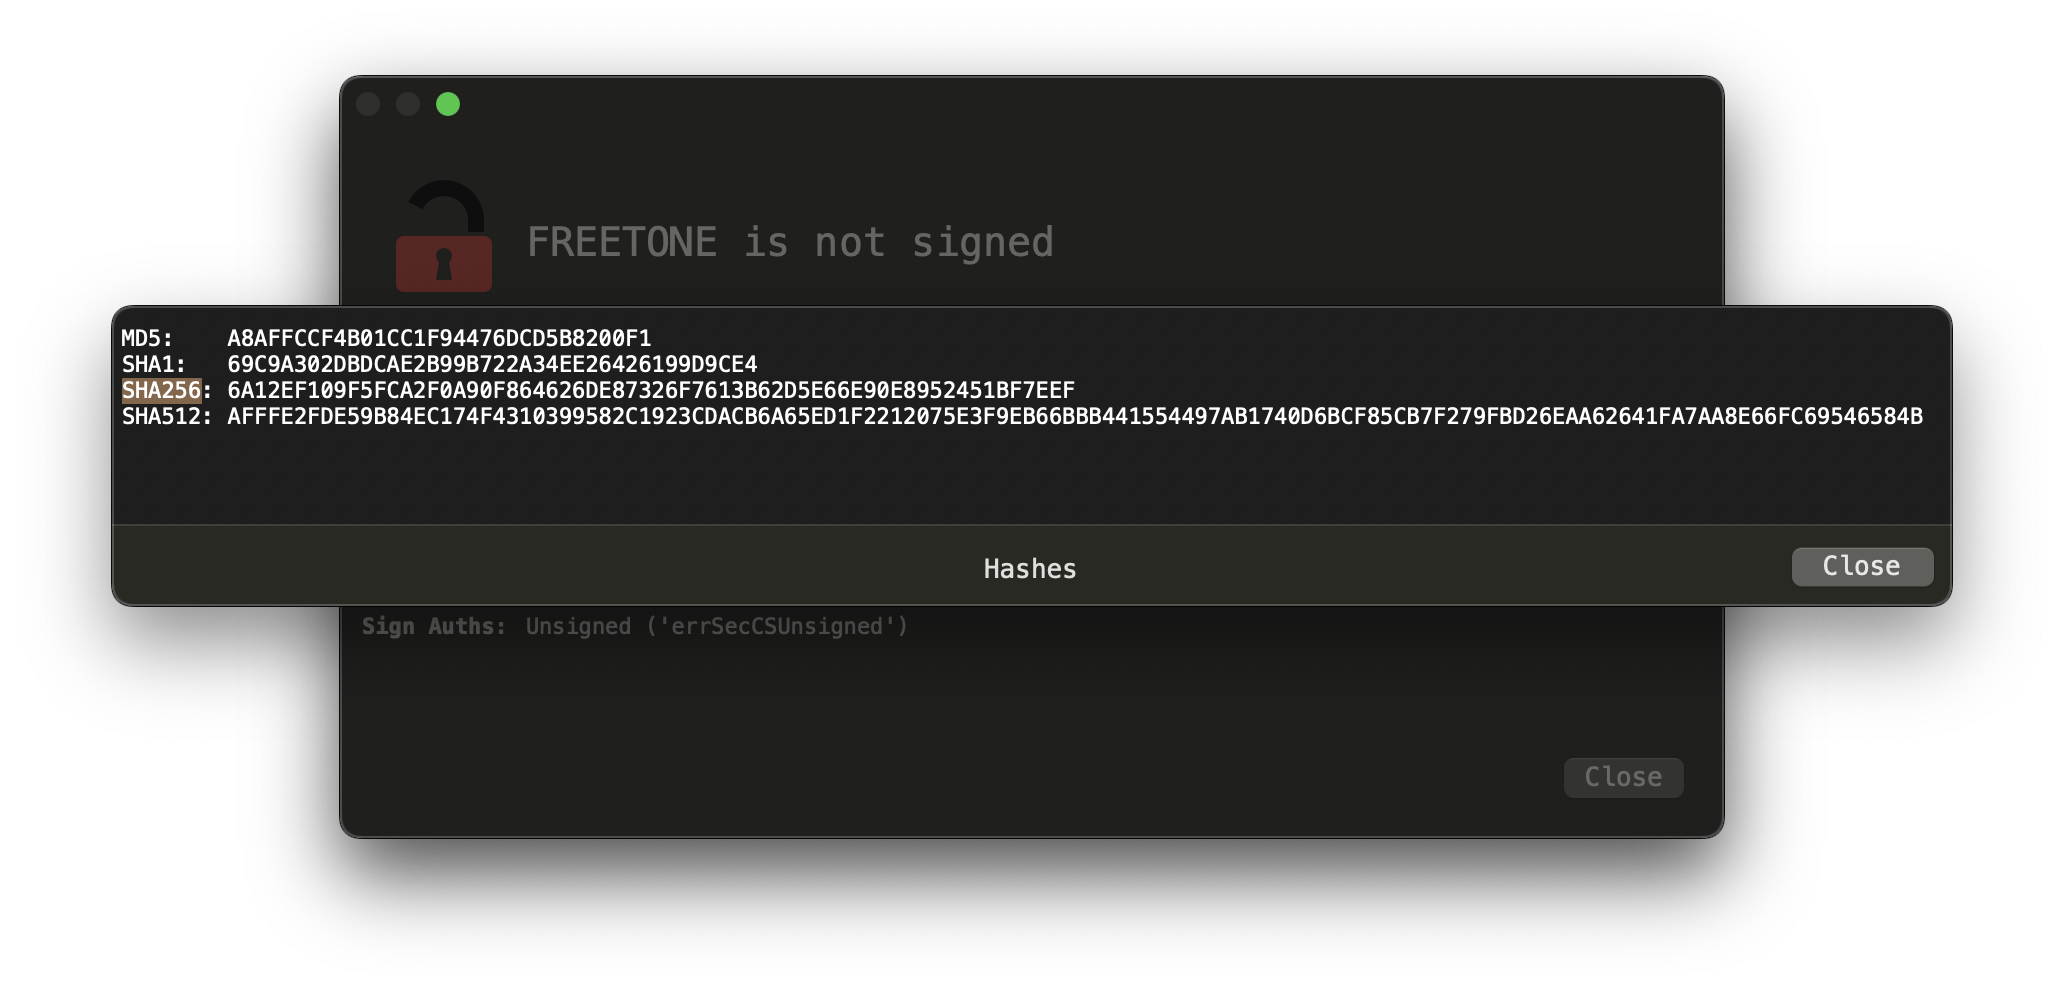Click the SHA512 hash value
The height and width of the screenshot is (986, 2064).
pyautogui.click(x=1074, y=416)
